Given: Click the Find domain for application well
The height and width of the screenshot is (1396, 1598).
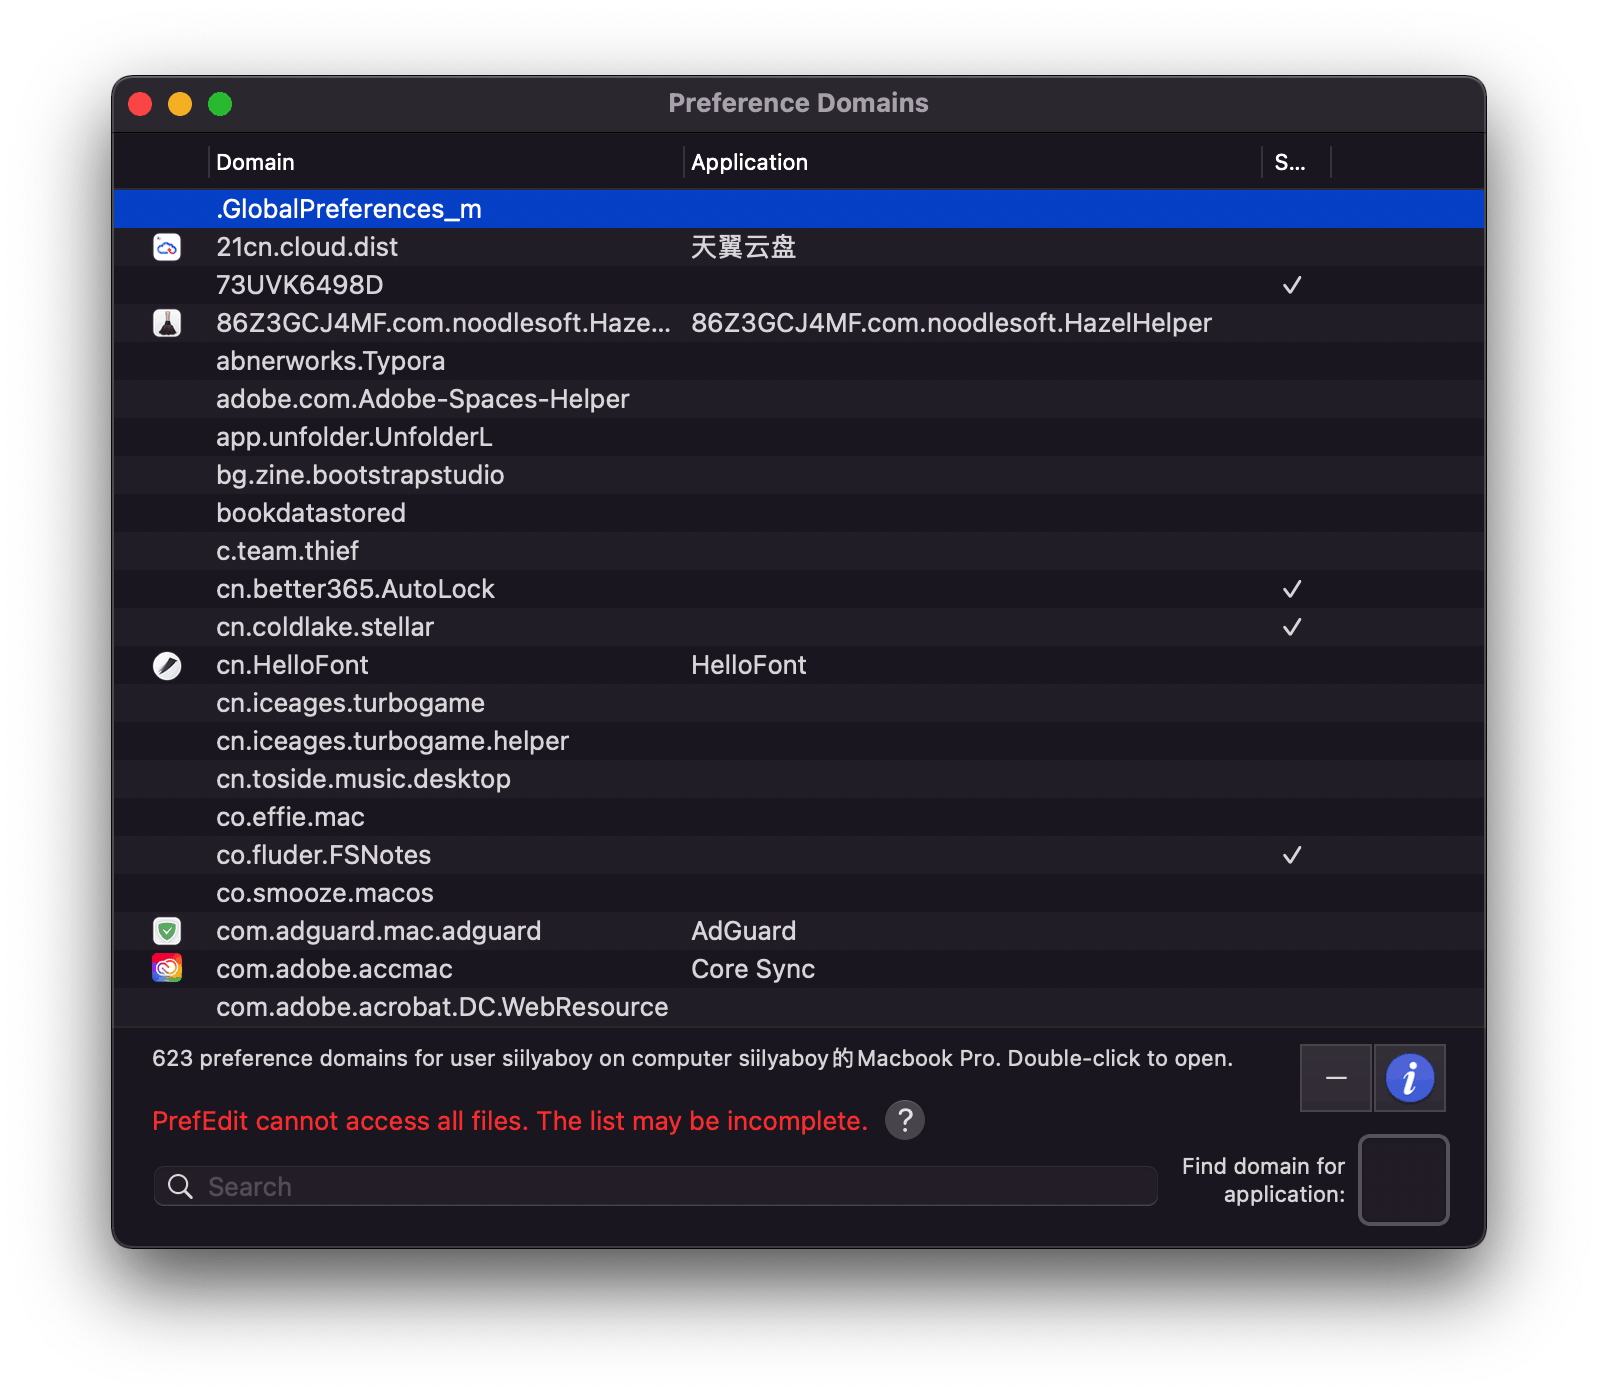Looking at the screenshot, I should click(x=1404, y=1180).
